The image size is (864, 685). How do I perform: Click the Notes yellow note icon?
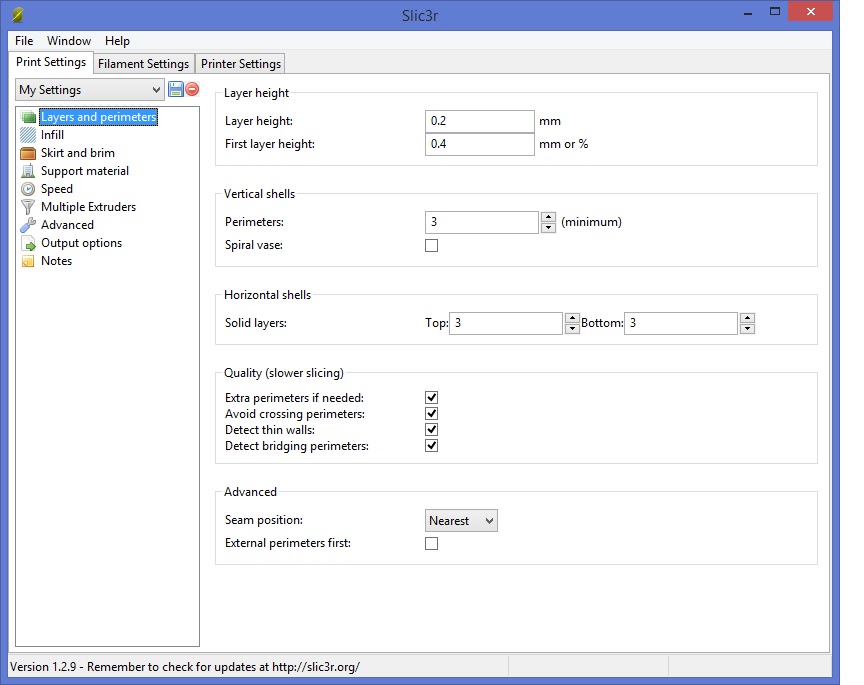tap(28, 261)
